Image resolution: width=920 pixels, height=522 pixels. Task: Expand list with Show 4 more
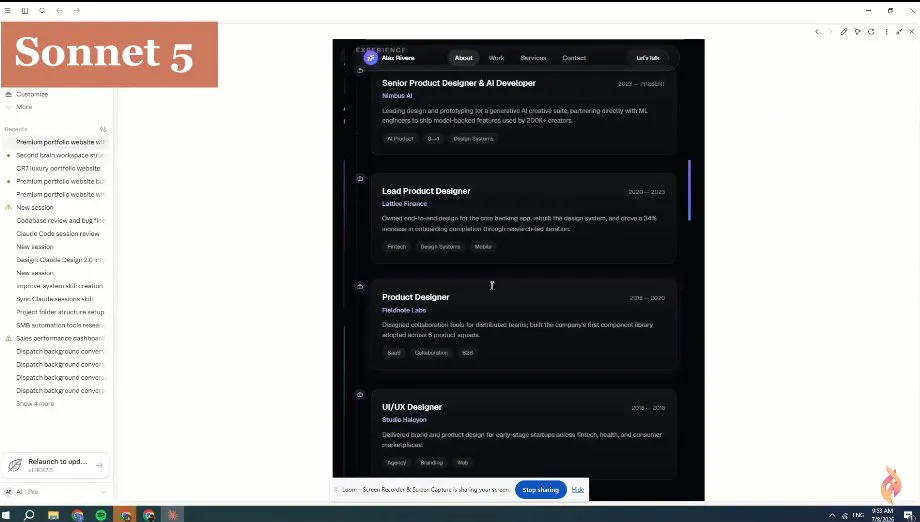pos(35,404)
